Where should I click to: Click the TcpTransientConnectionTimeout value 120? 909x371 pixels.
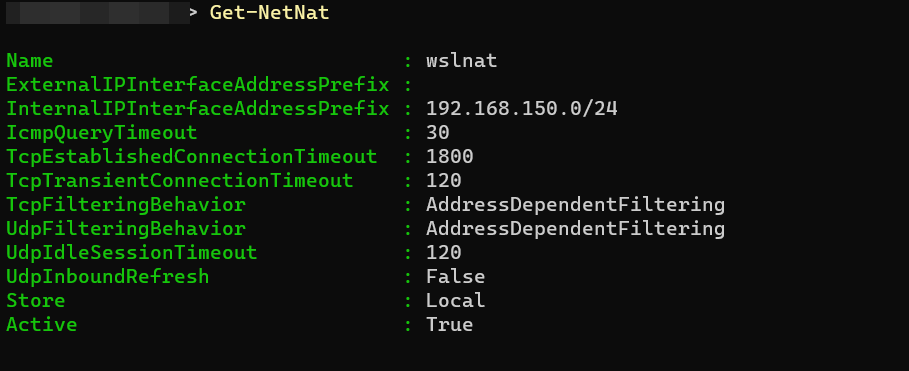tap(443, 180)
